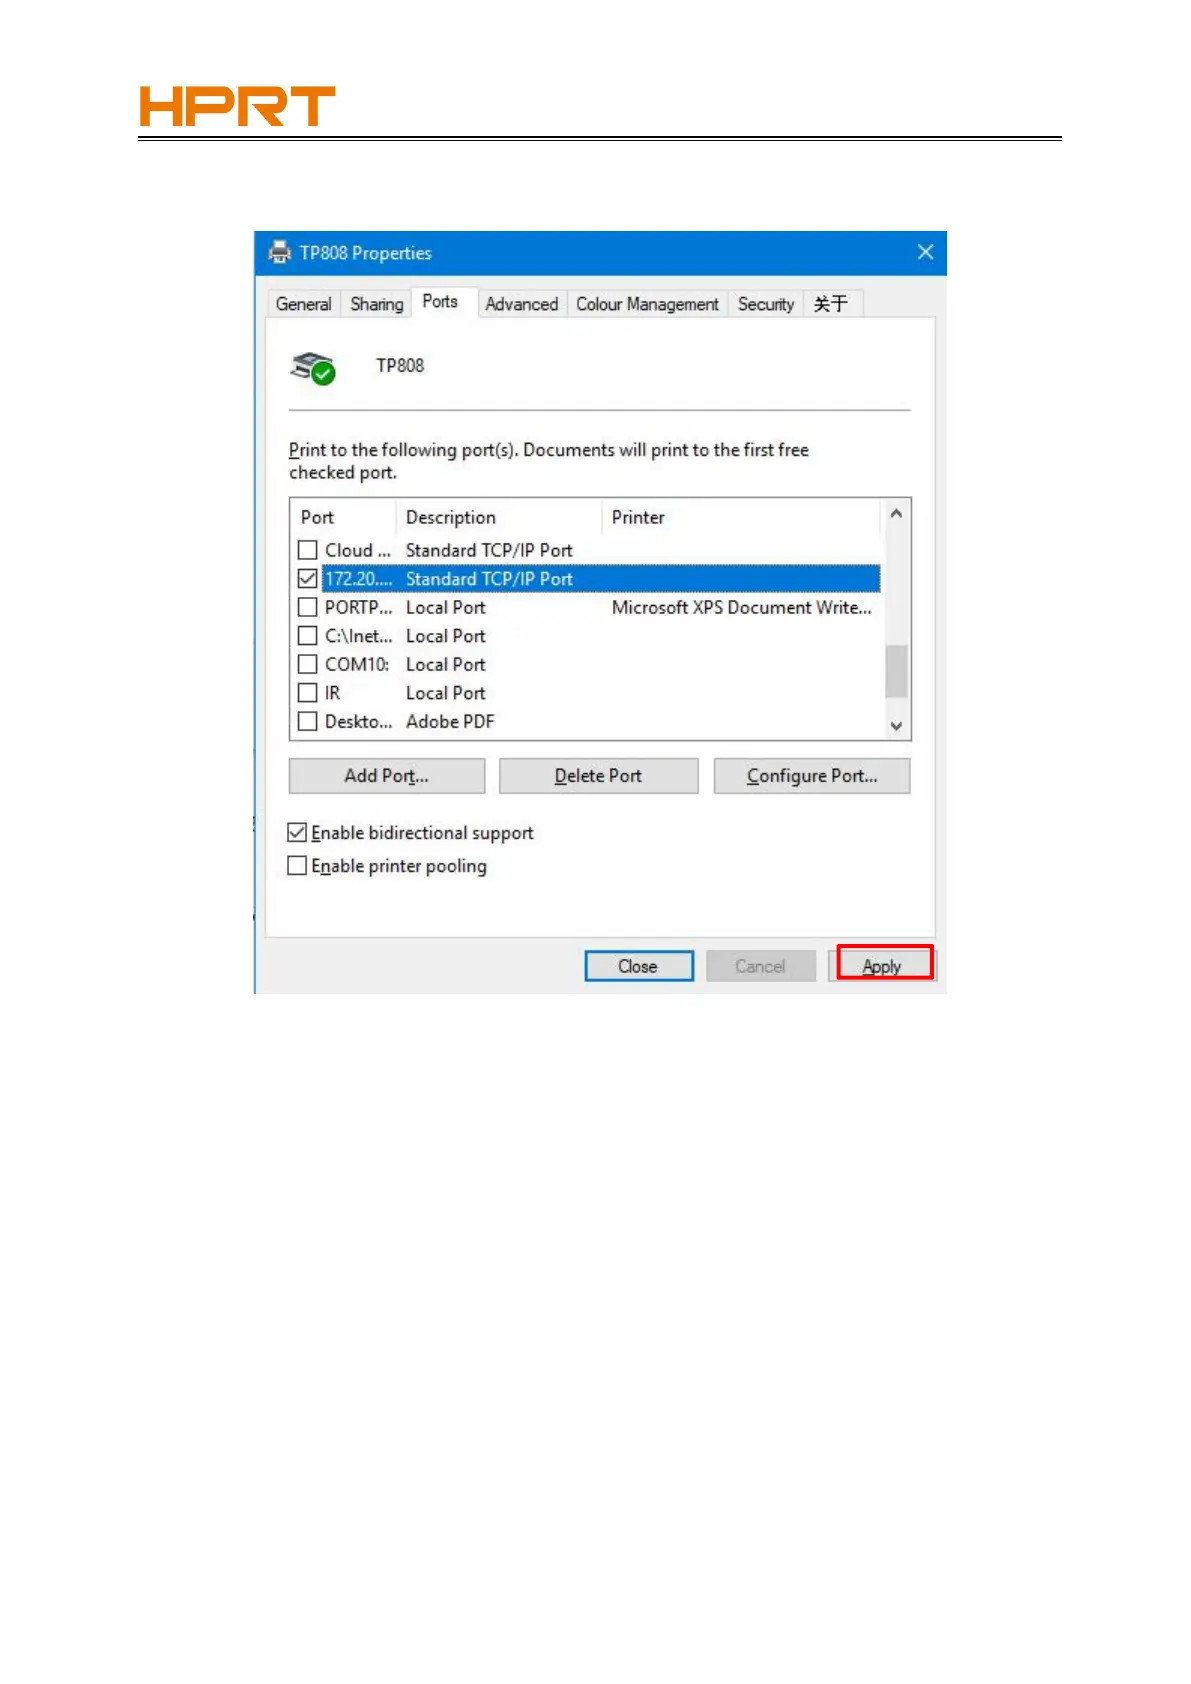Tick the IR port checkbox
The image size is (1191, 1684).
pyautogui.click(x=308, y=693)
